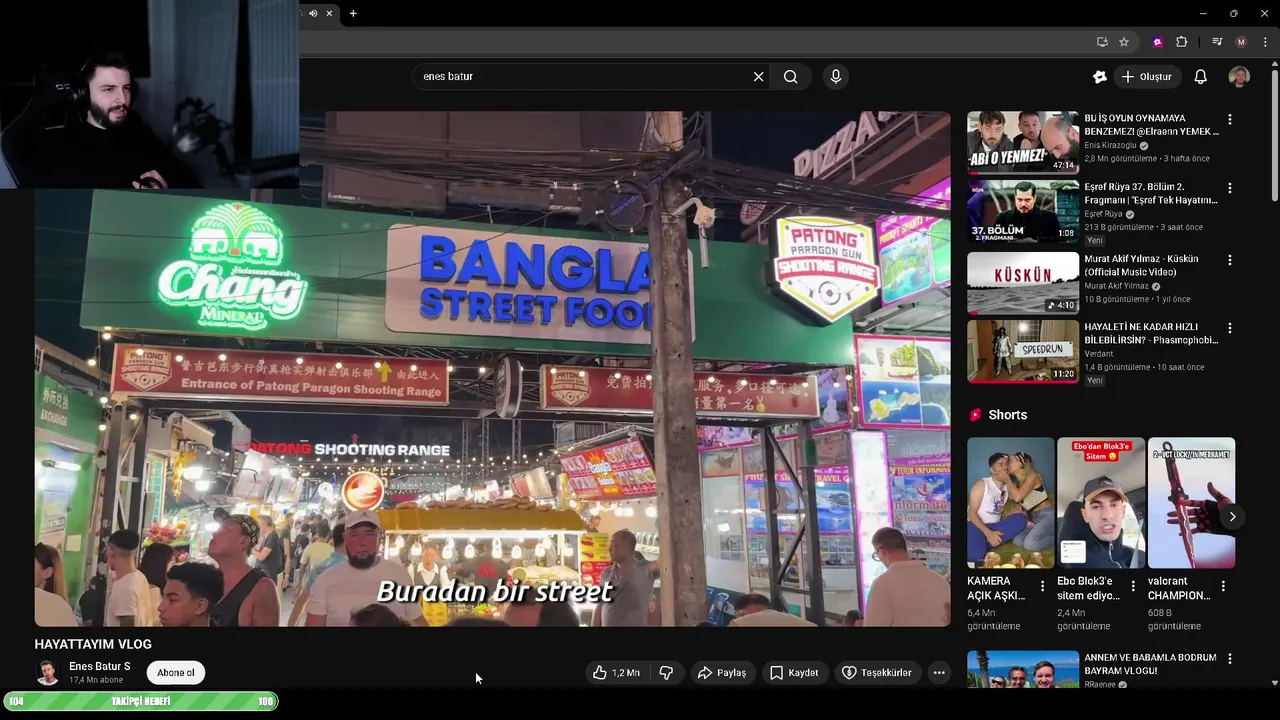The height and width of the screenshot is (720, 1280).
Task: Click the video player area
Action: [x=492, y=368]
